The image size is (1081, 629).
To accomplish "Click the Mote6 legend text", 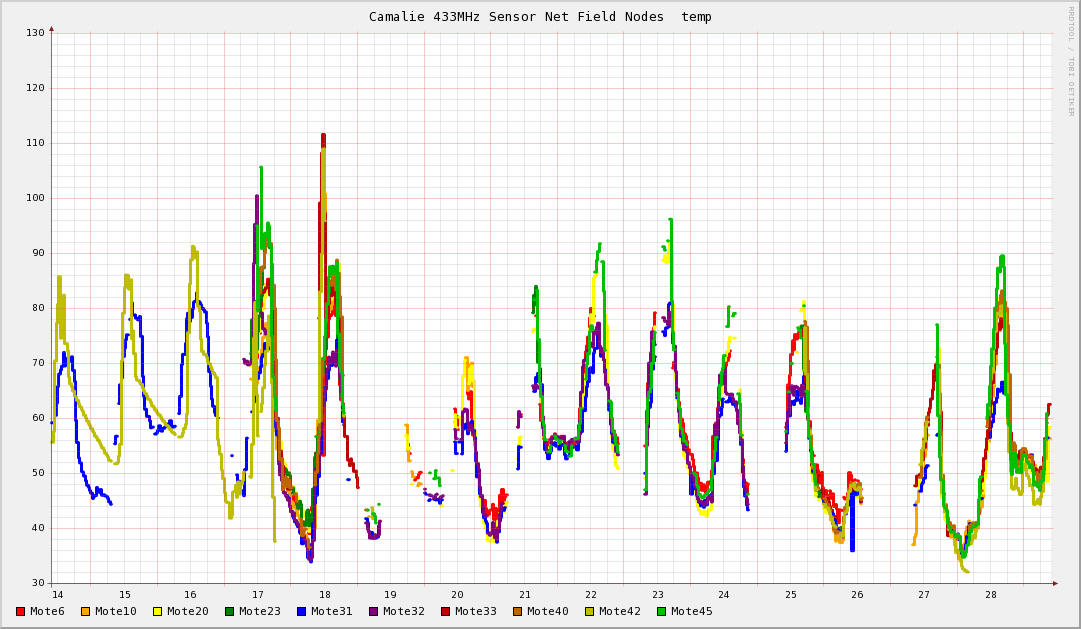I will pyautogui.click(x=47, y=611).
